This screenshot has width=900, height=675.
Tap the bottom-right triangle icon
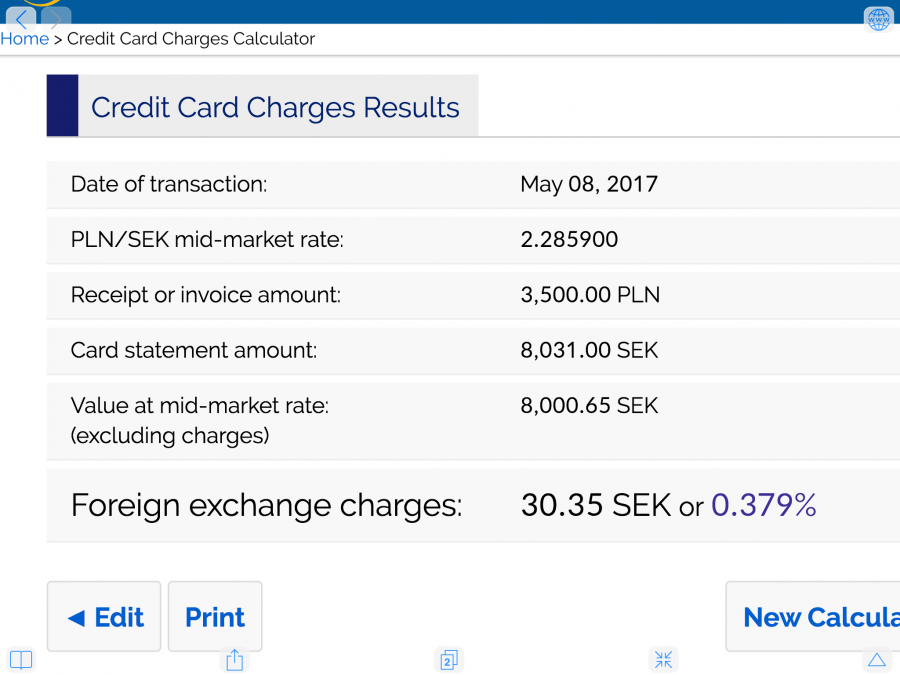(876, 660)
